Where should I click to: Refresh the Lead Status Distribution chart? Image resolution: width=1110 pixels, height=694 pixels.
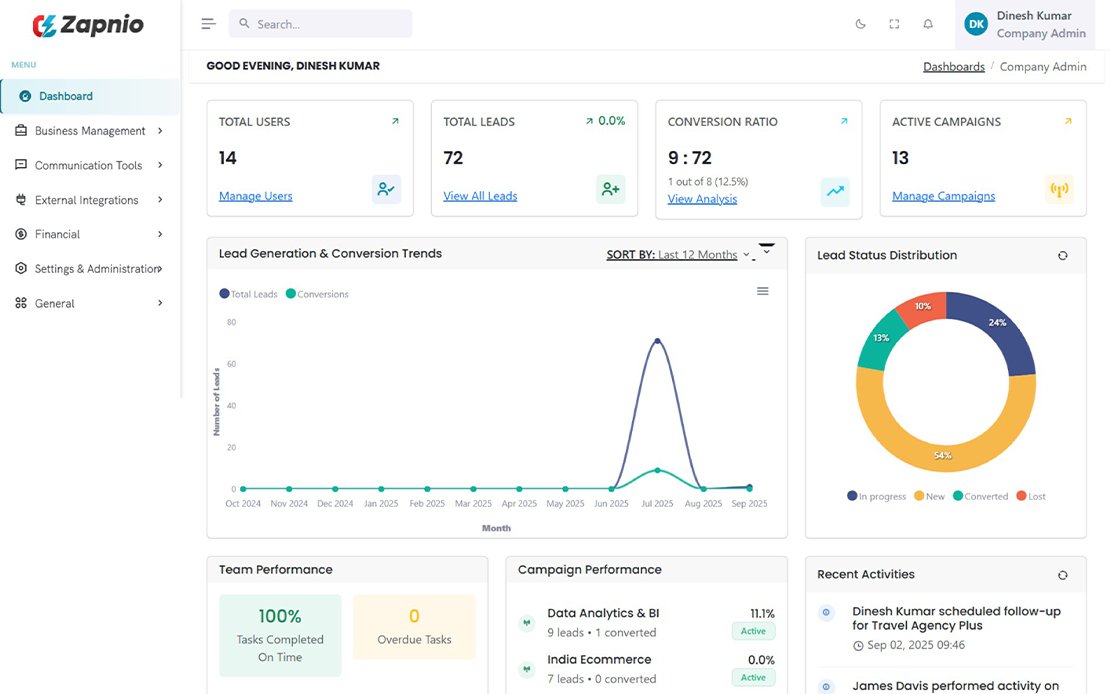(1062, 256)
